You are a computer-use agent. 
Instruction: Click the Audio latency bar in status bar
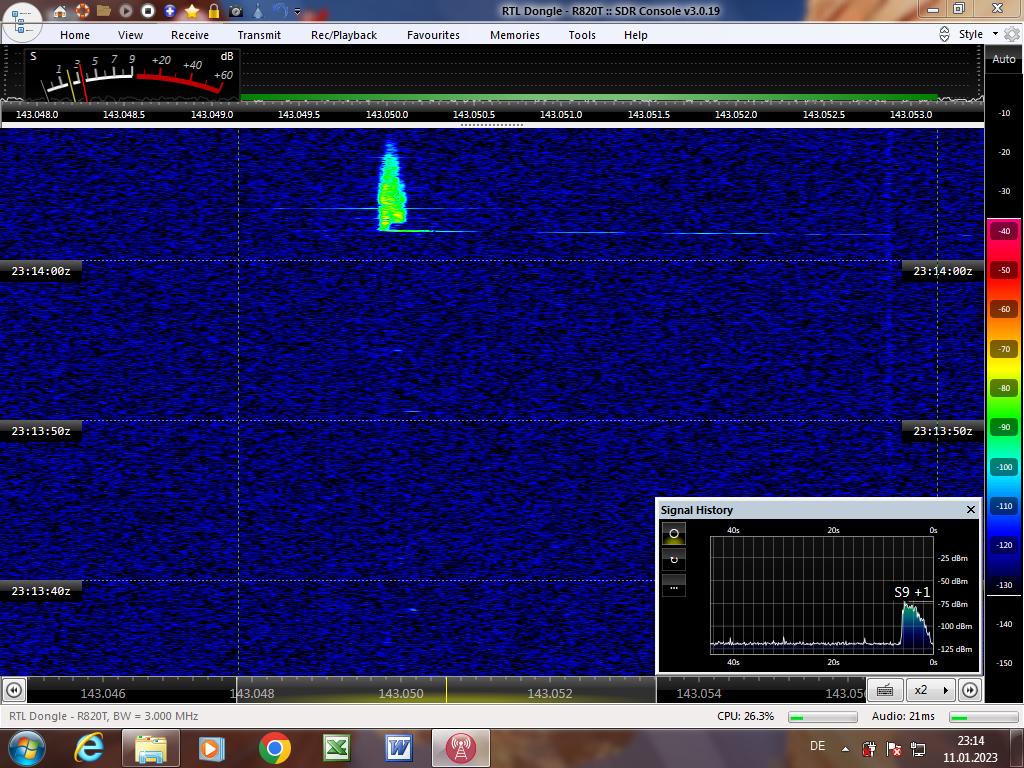click(x=984, y=717)
